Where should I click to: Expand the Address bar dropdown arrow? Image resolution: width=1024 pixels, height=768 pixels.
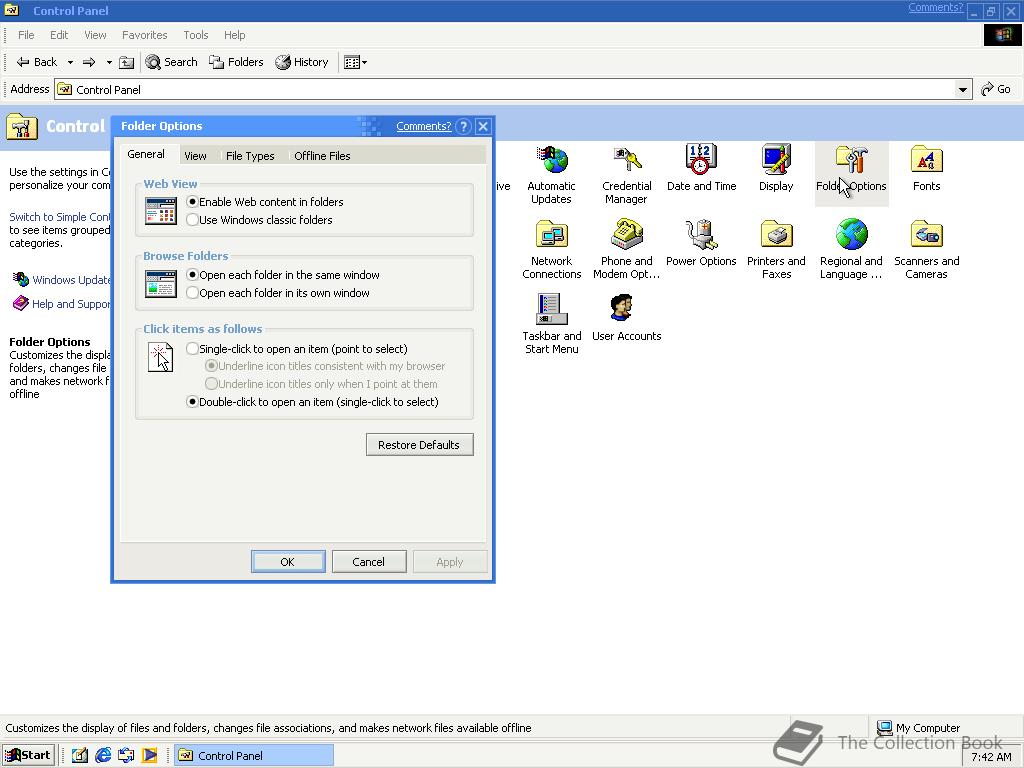tap(963, 89)
